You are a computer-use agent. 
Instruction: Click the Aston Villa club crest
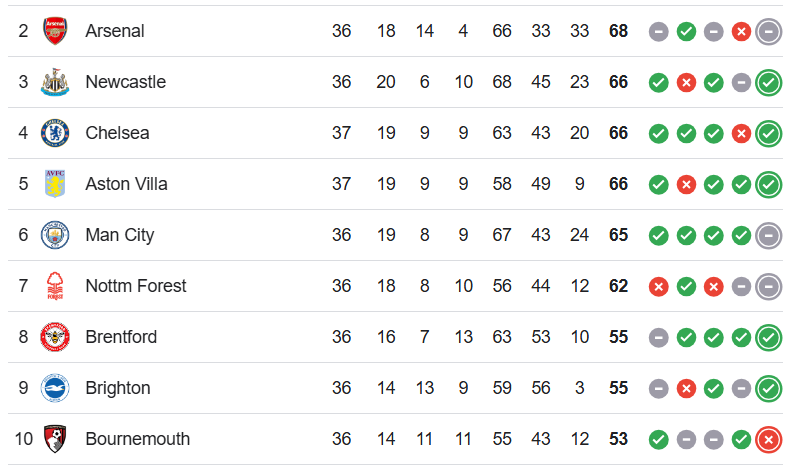click(x=55, y=184)
